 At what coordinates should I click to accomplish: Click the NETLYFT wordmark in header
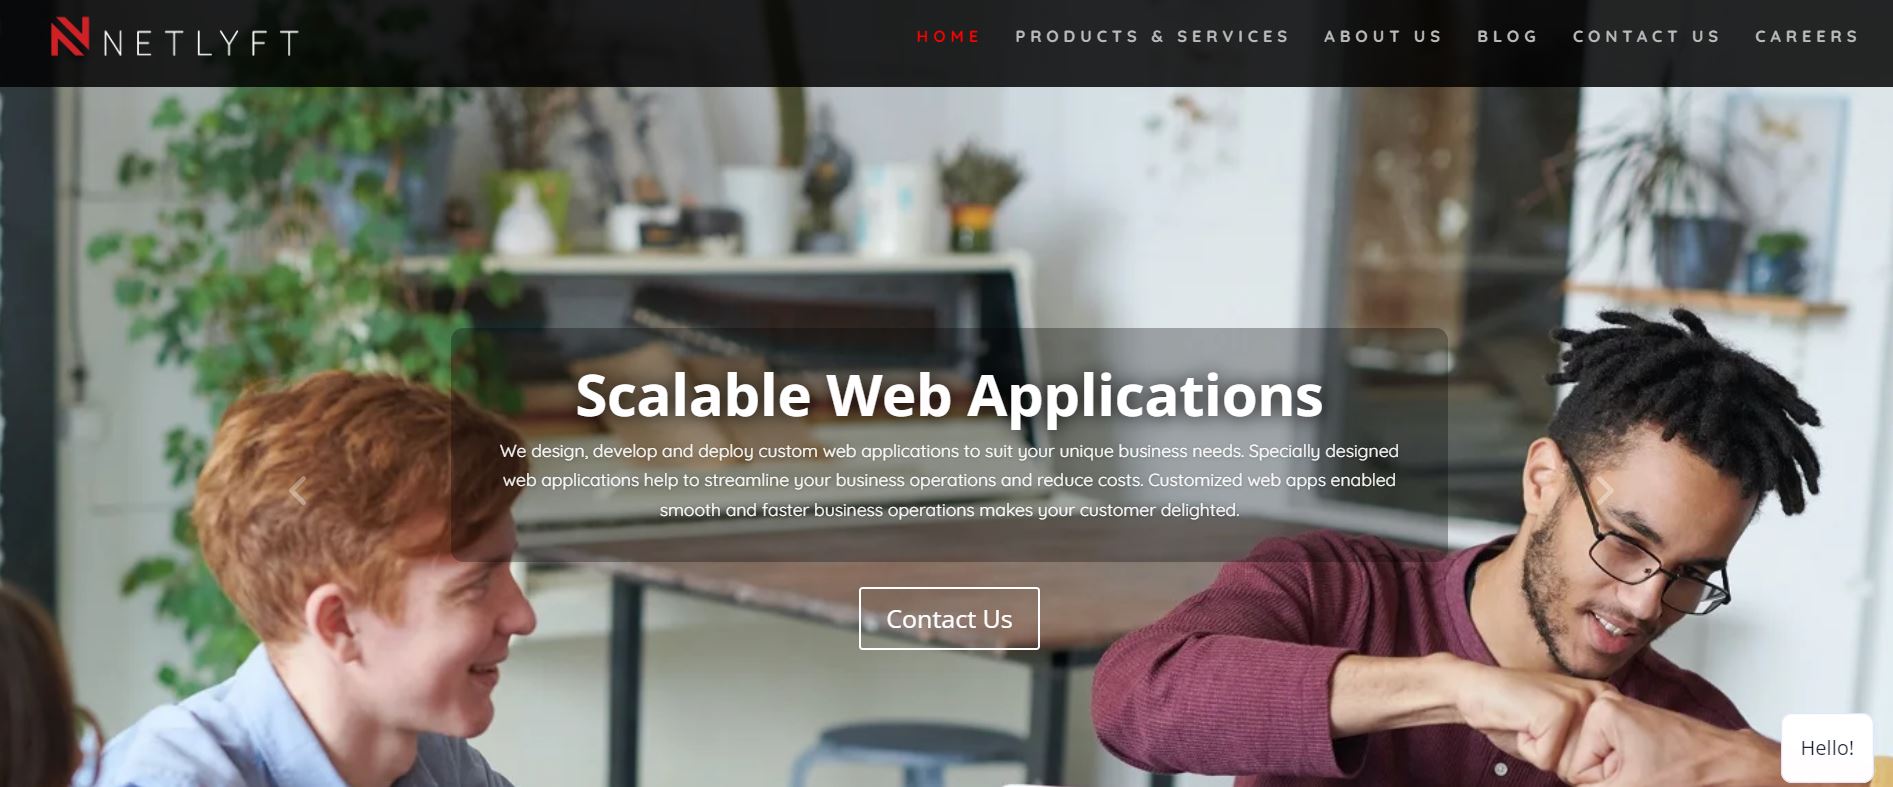tap(201, 43)
